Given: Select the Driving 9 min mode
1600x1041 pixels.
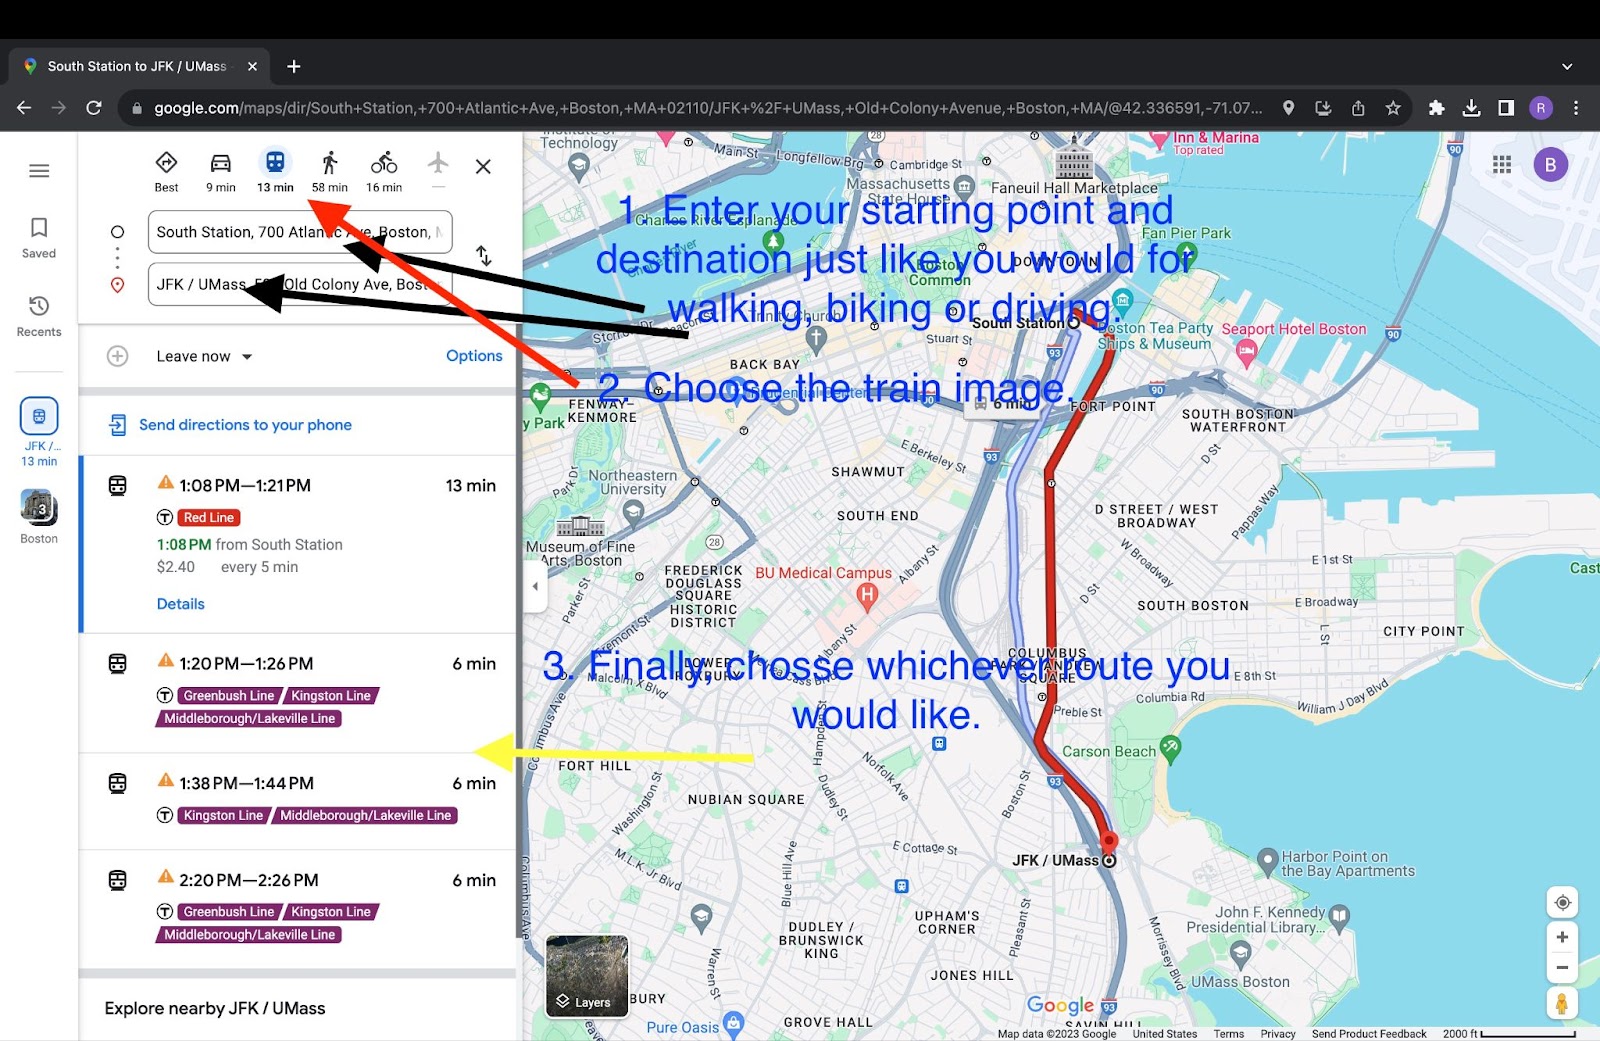Looking at the screenshot, I should (x=221, y=171).
